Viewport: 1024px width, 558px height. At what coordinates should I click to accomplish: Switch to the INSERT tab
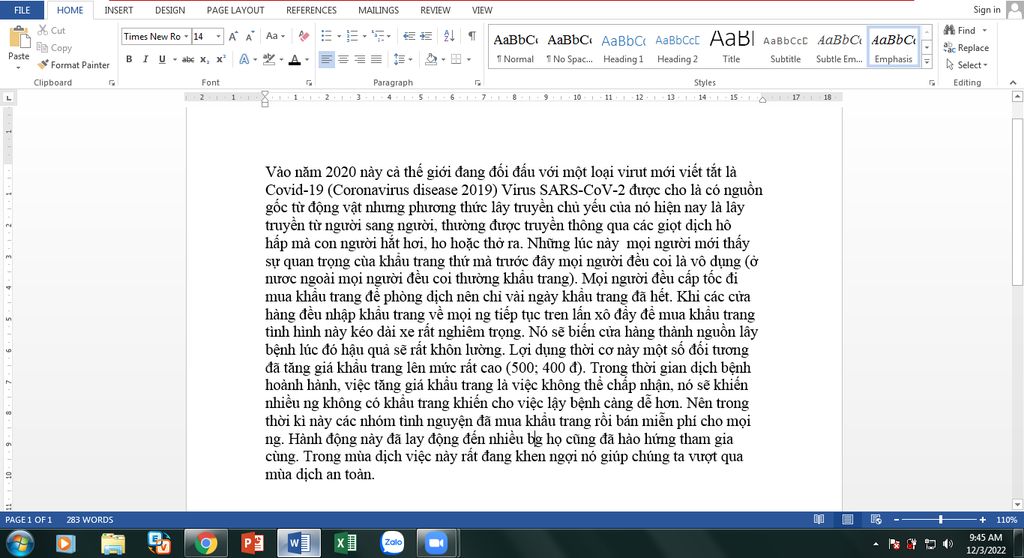[118, 10]
